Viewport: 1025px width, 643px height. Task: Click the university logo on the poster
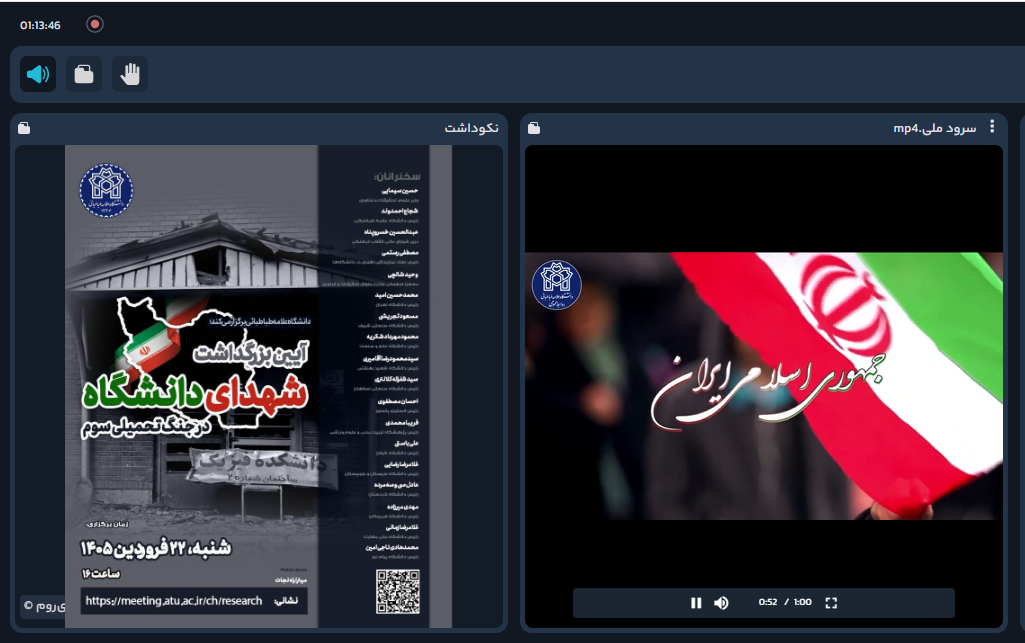(106, 190)
